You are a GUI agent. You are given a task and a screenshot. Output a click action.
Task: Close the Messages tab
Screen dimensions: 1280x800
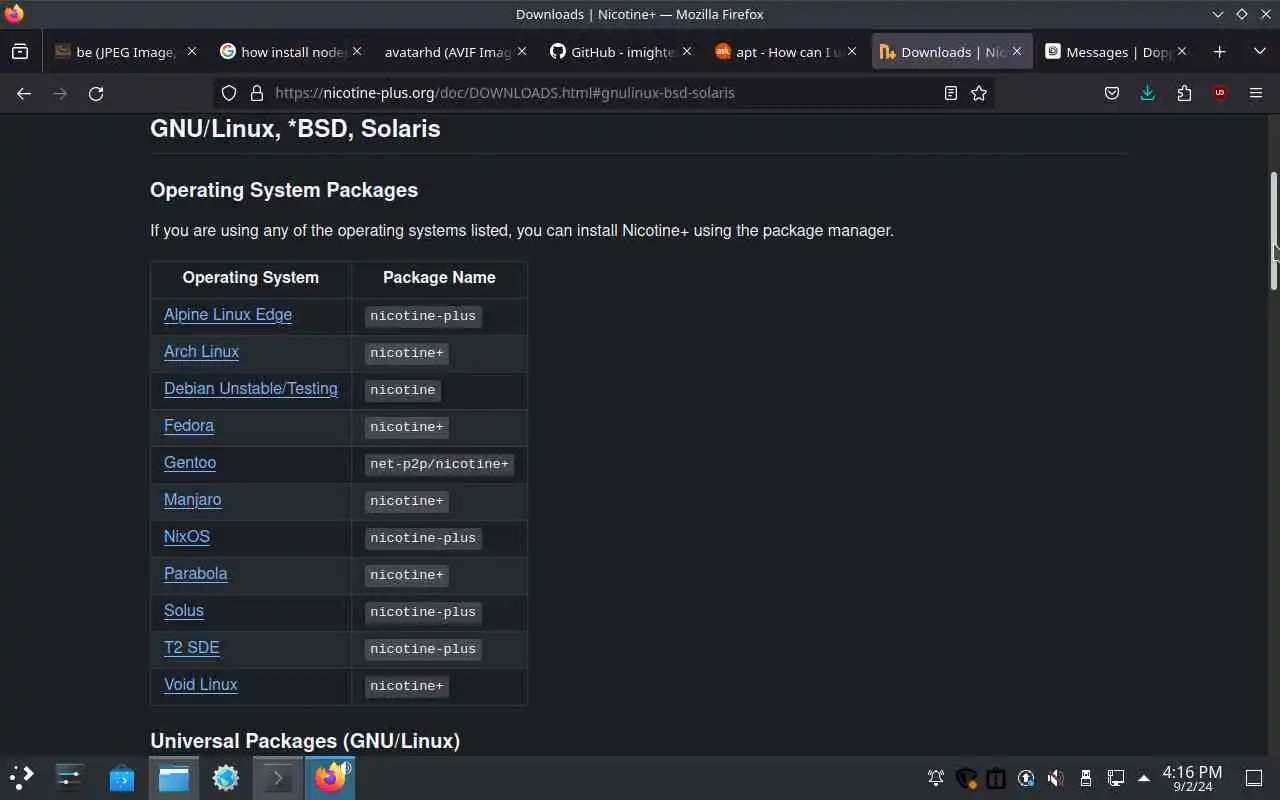pyautogui.click(x=1182, y=51)
